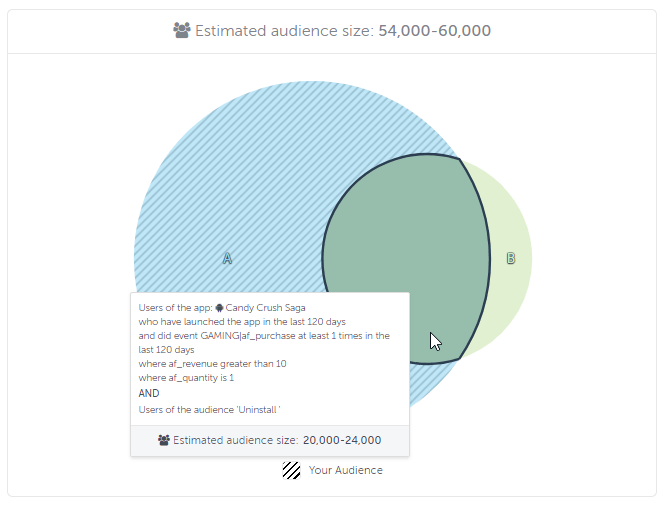This screenshot has height=505, width=664.
Task: Click the header estimate 54,000-60,000
Action: click(435, 31)
